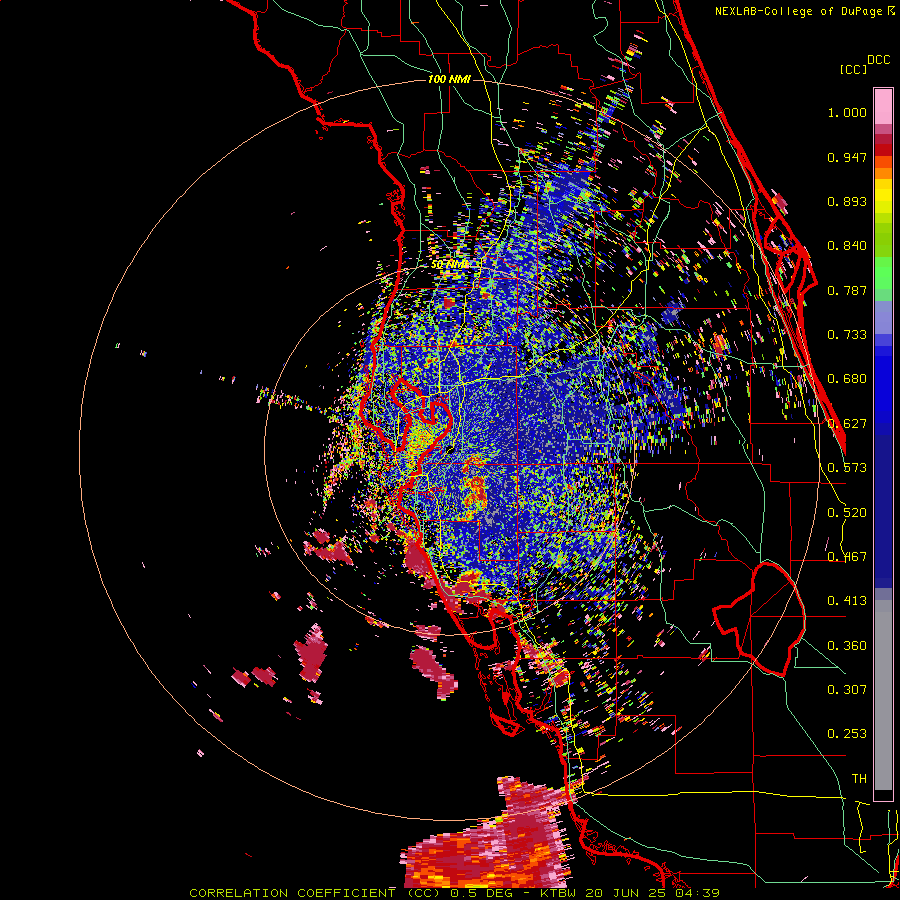This screenshot has width=900, height=900.
Task: Click the "0.5 DEG" elevation text in footer
Action: [482, 893]
